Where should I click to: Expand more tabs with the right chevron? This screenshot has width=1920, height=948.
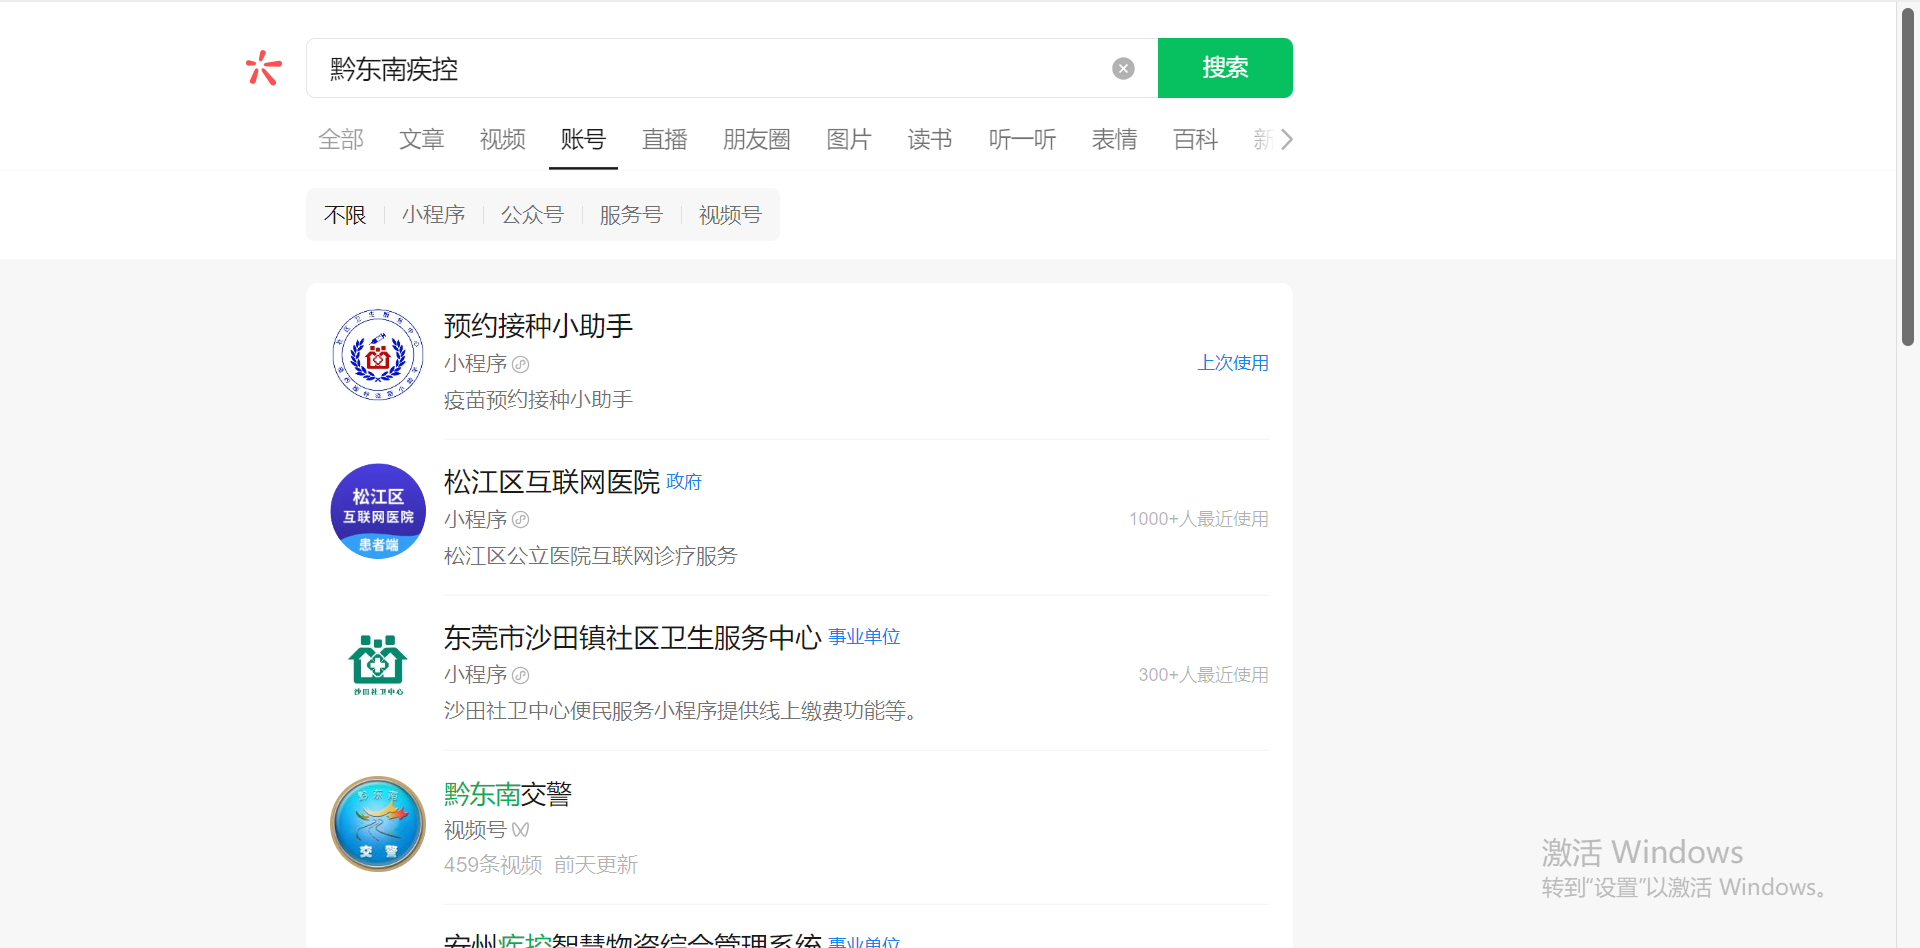[1287, 139]
